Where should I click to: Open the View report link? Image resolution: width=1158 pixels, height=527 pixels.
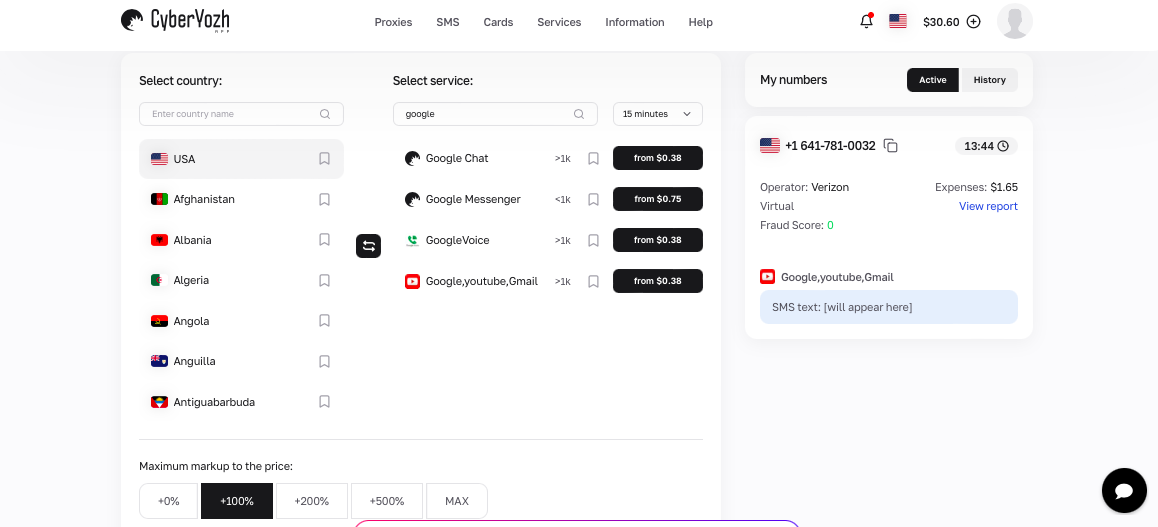point(988,207)
